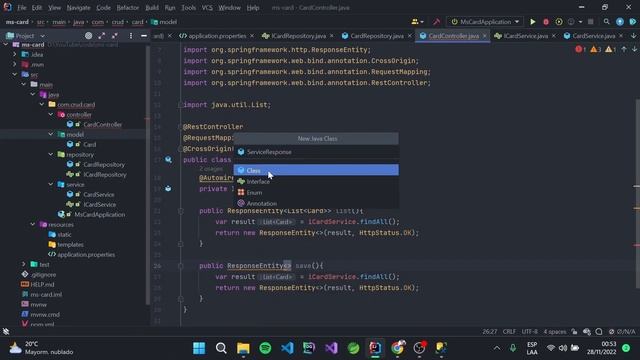Select Enum in New Java Class popup
This screenshot has width=640, height=360.
(316, 192)
